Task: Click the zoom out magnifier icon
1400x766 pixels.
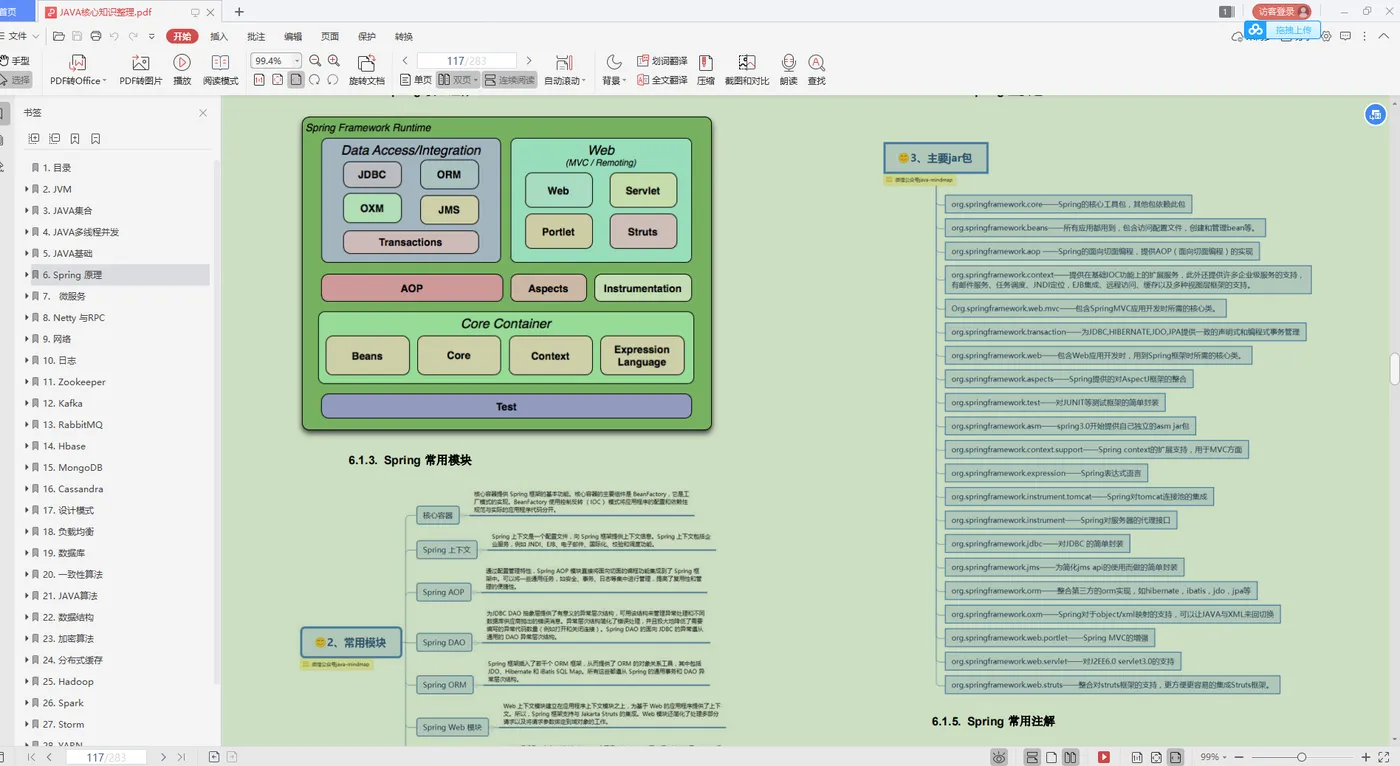Action: pyautogui.click(x=316, y=61)
